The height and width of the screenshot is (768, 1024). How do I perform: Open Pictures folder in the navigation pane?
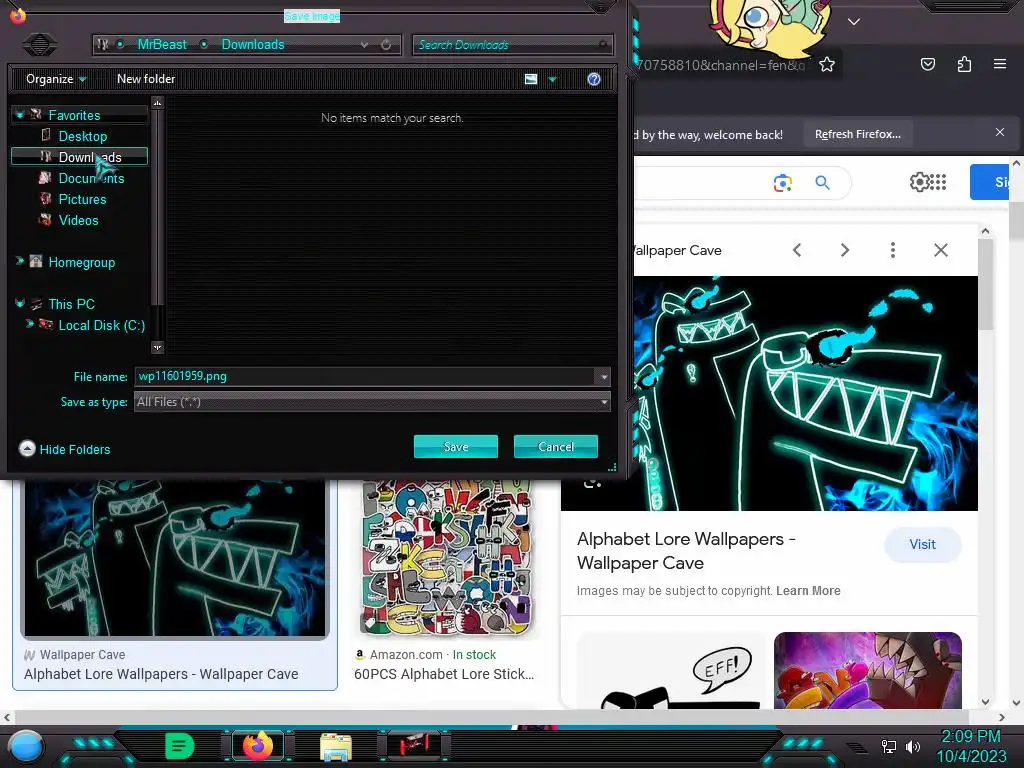coord(82,199)
